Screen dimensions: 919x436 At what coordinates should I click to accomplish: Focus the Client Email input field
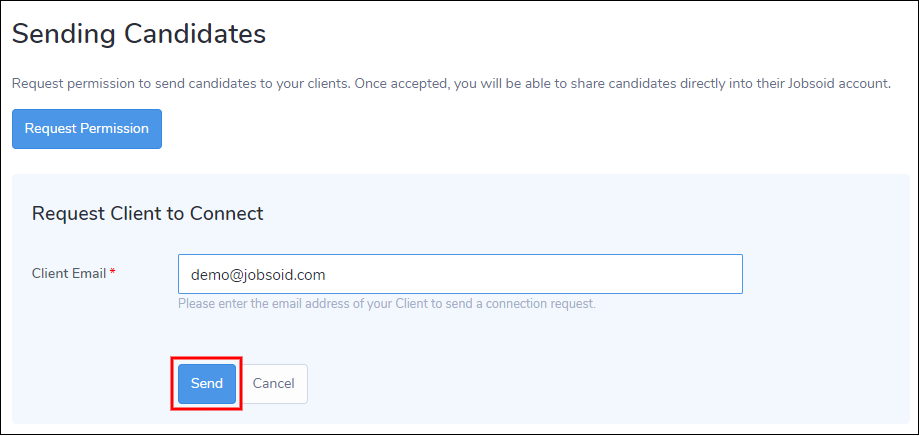click(460, 274)
